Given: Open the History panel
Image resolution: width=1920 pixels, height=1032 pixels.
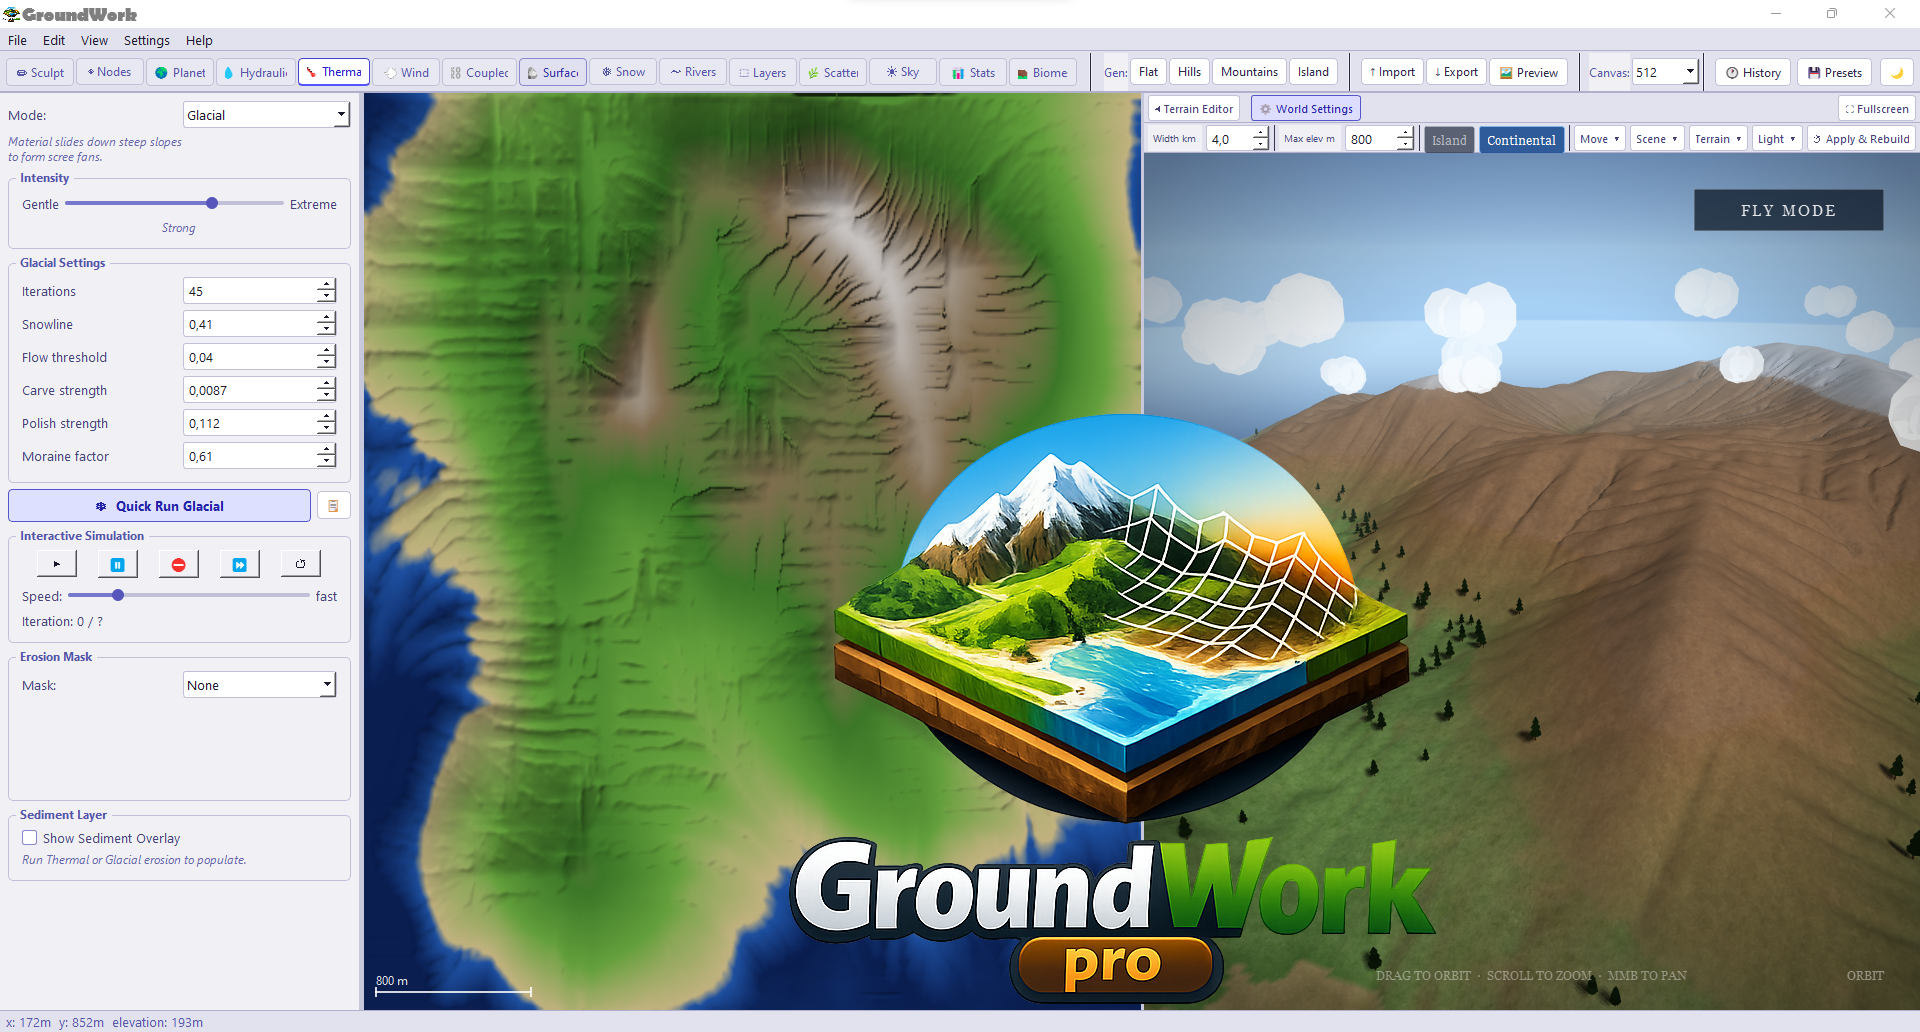Looking at the screenshot, I should click(x=1753, y=72).
